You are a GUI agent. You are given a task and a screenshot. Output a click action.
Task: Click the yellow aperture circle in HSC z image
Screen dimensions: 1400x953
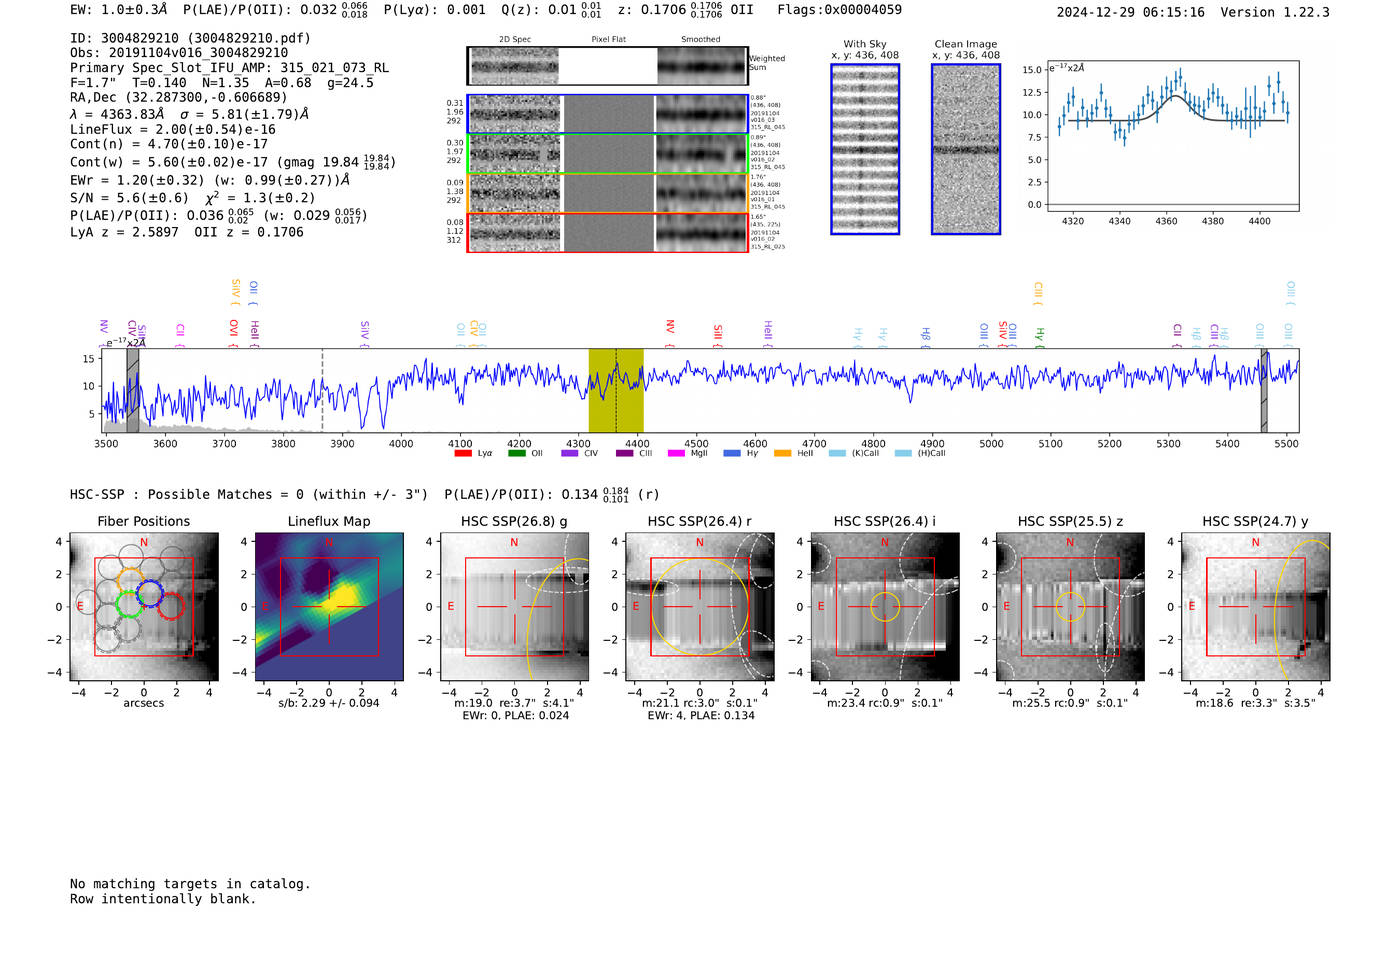(x=1070, y=607)
